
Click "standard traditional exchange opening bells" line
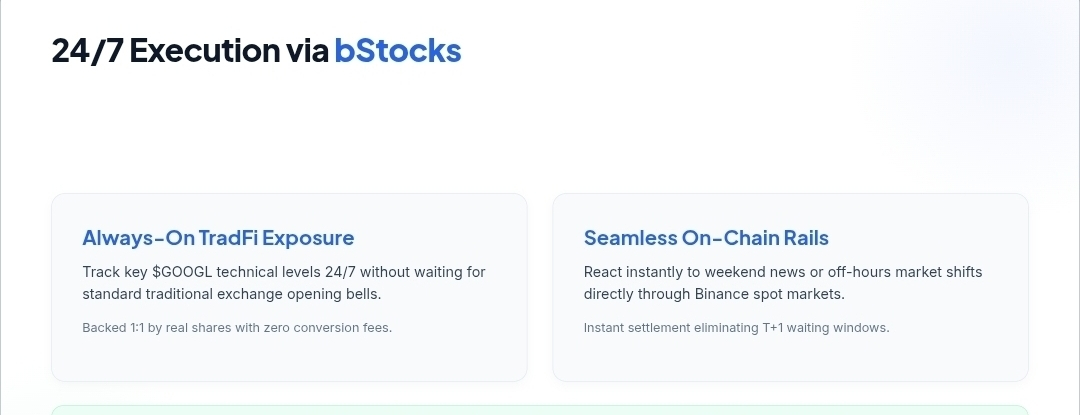pyautogui.click(x=231, y=294)
